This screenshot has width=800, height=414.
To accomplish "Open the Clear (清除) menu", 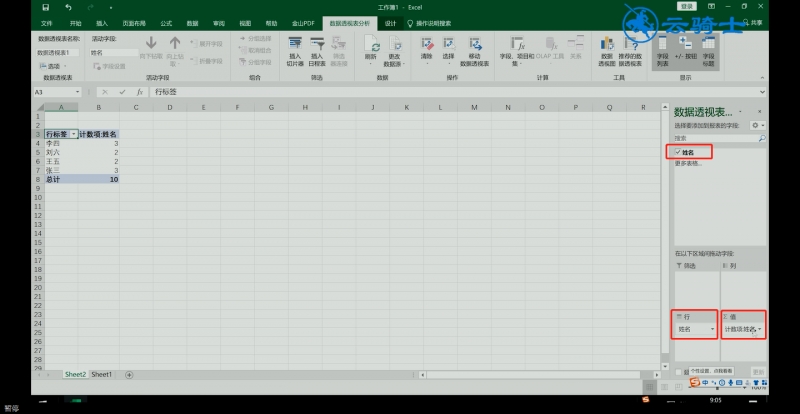I will pyautogui.click(x=427, y=52).
